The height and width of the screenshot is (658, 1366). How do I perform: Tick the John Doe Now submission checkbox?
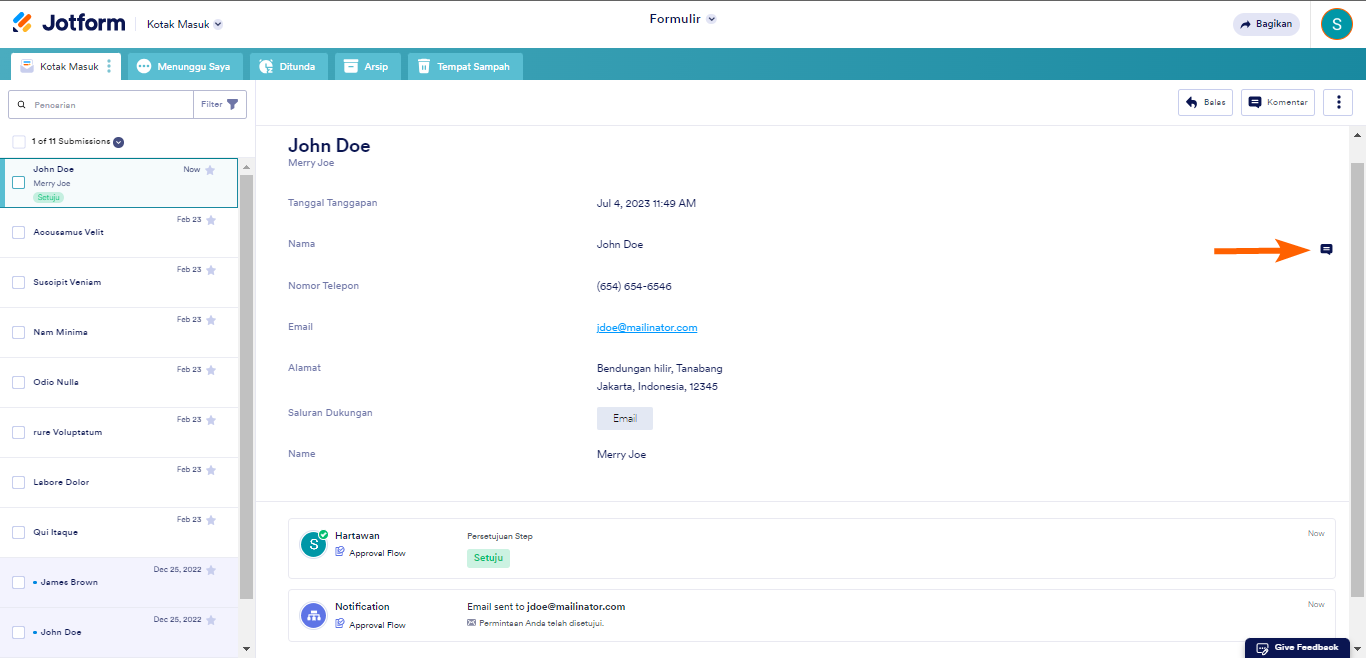pos(18,182)
